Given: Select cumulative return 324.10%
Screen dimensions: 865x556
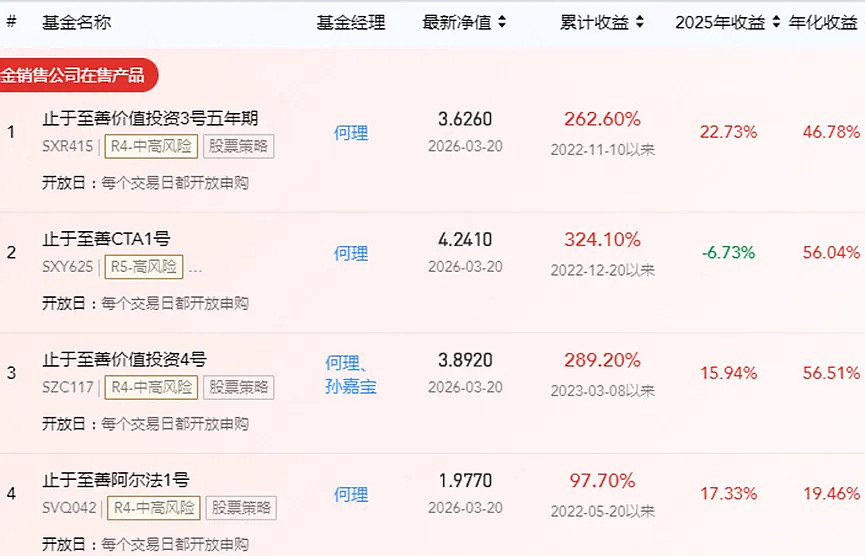Looking at the screenshot, I should coord(602,239).
